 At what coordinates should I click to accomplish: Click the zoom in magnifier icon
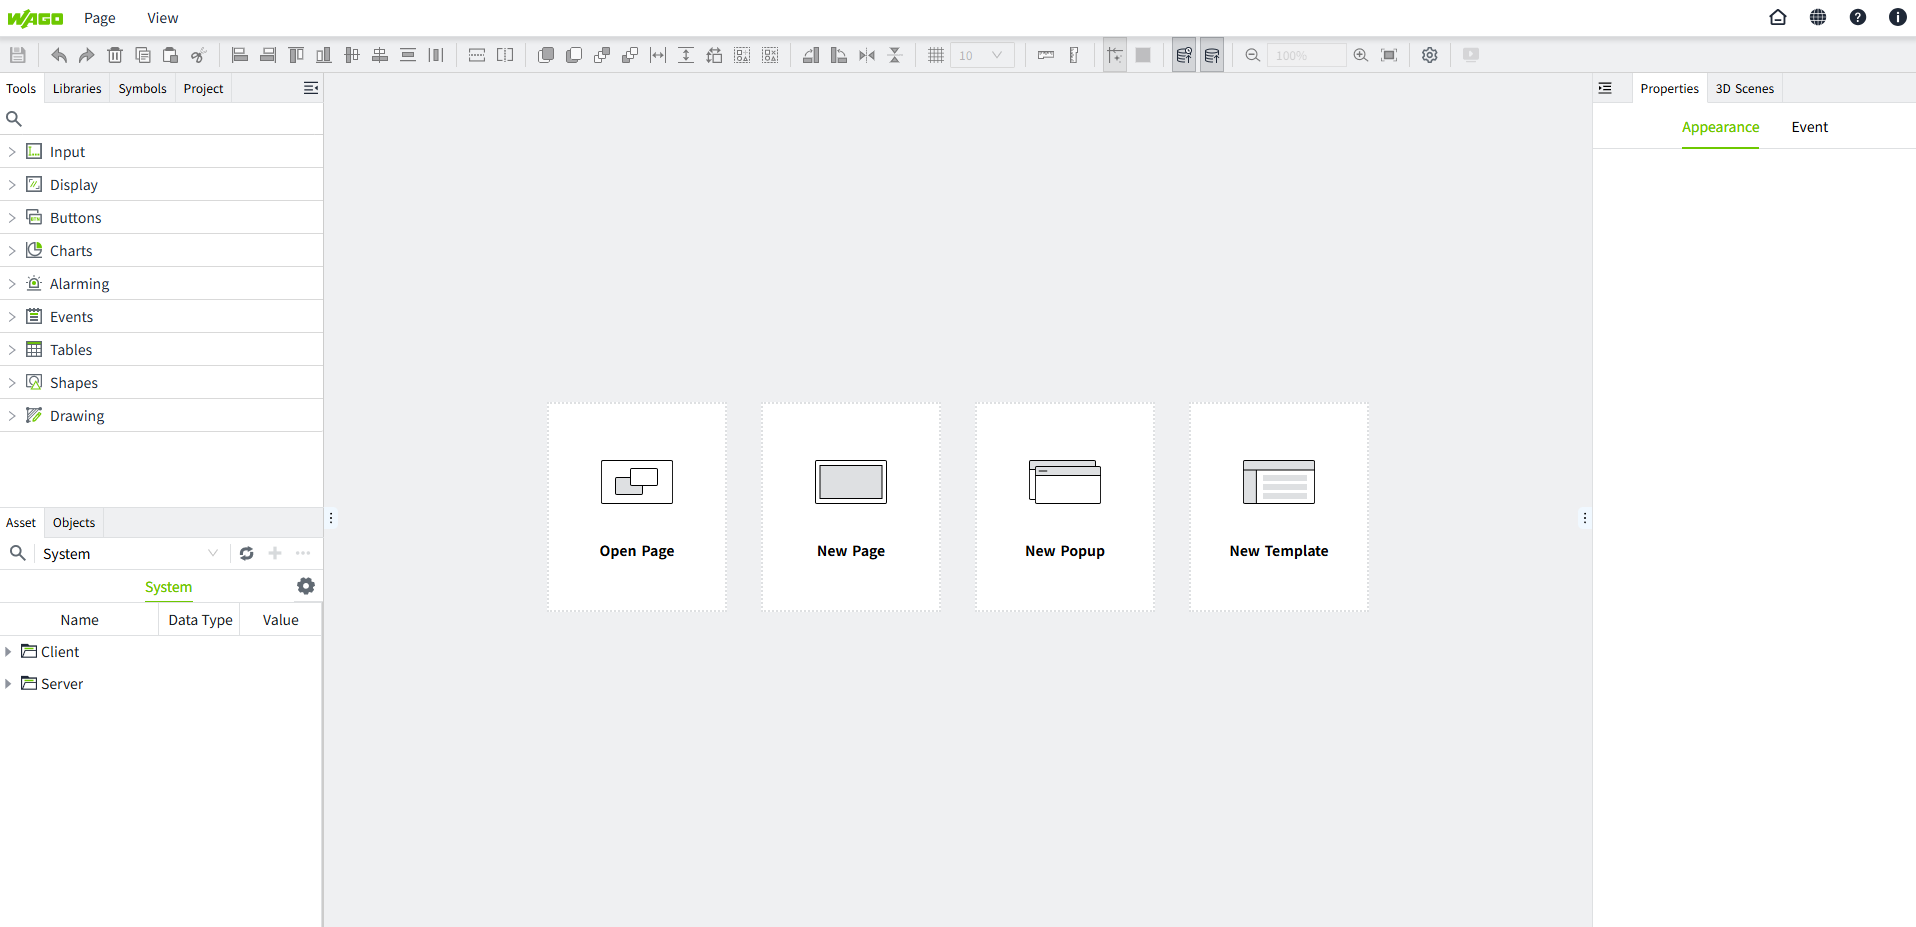coord(1360,55)
